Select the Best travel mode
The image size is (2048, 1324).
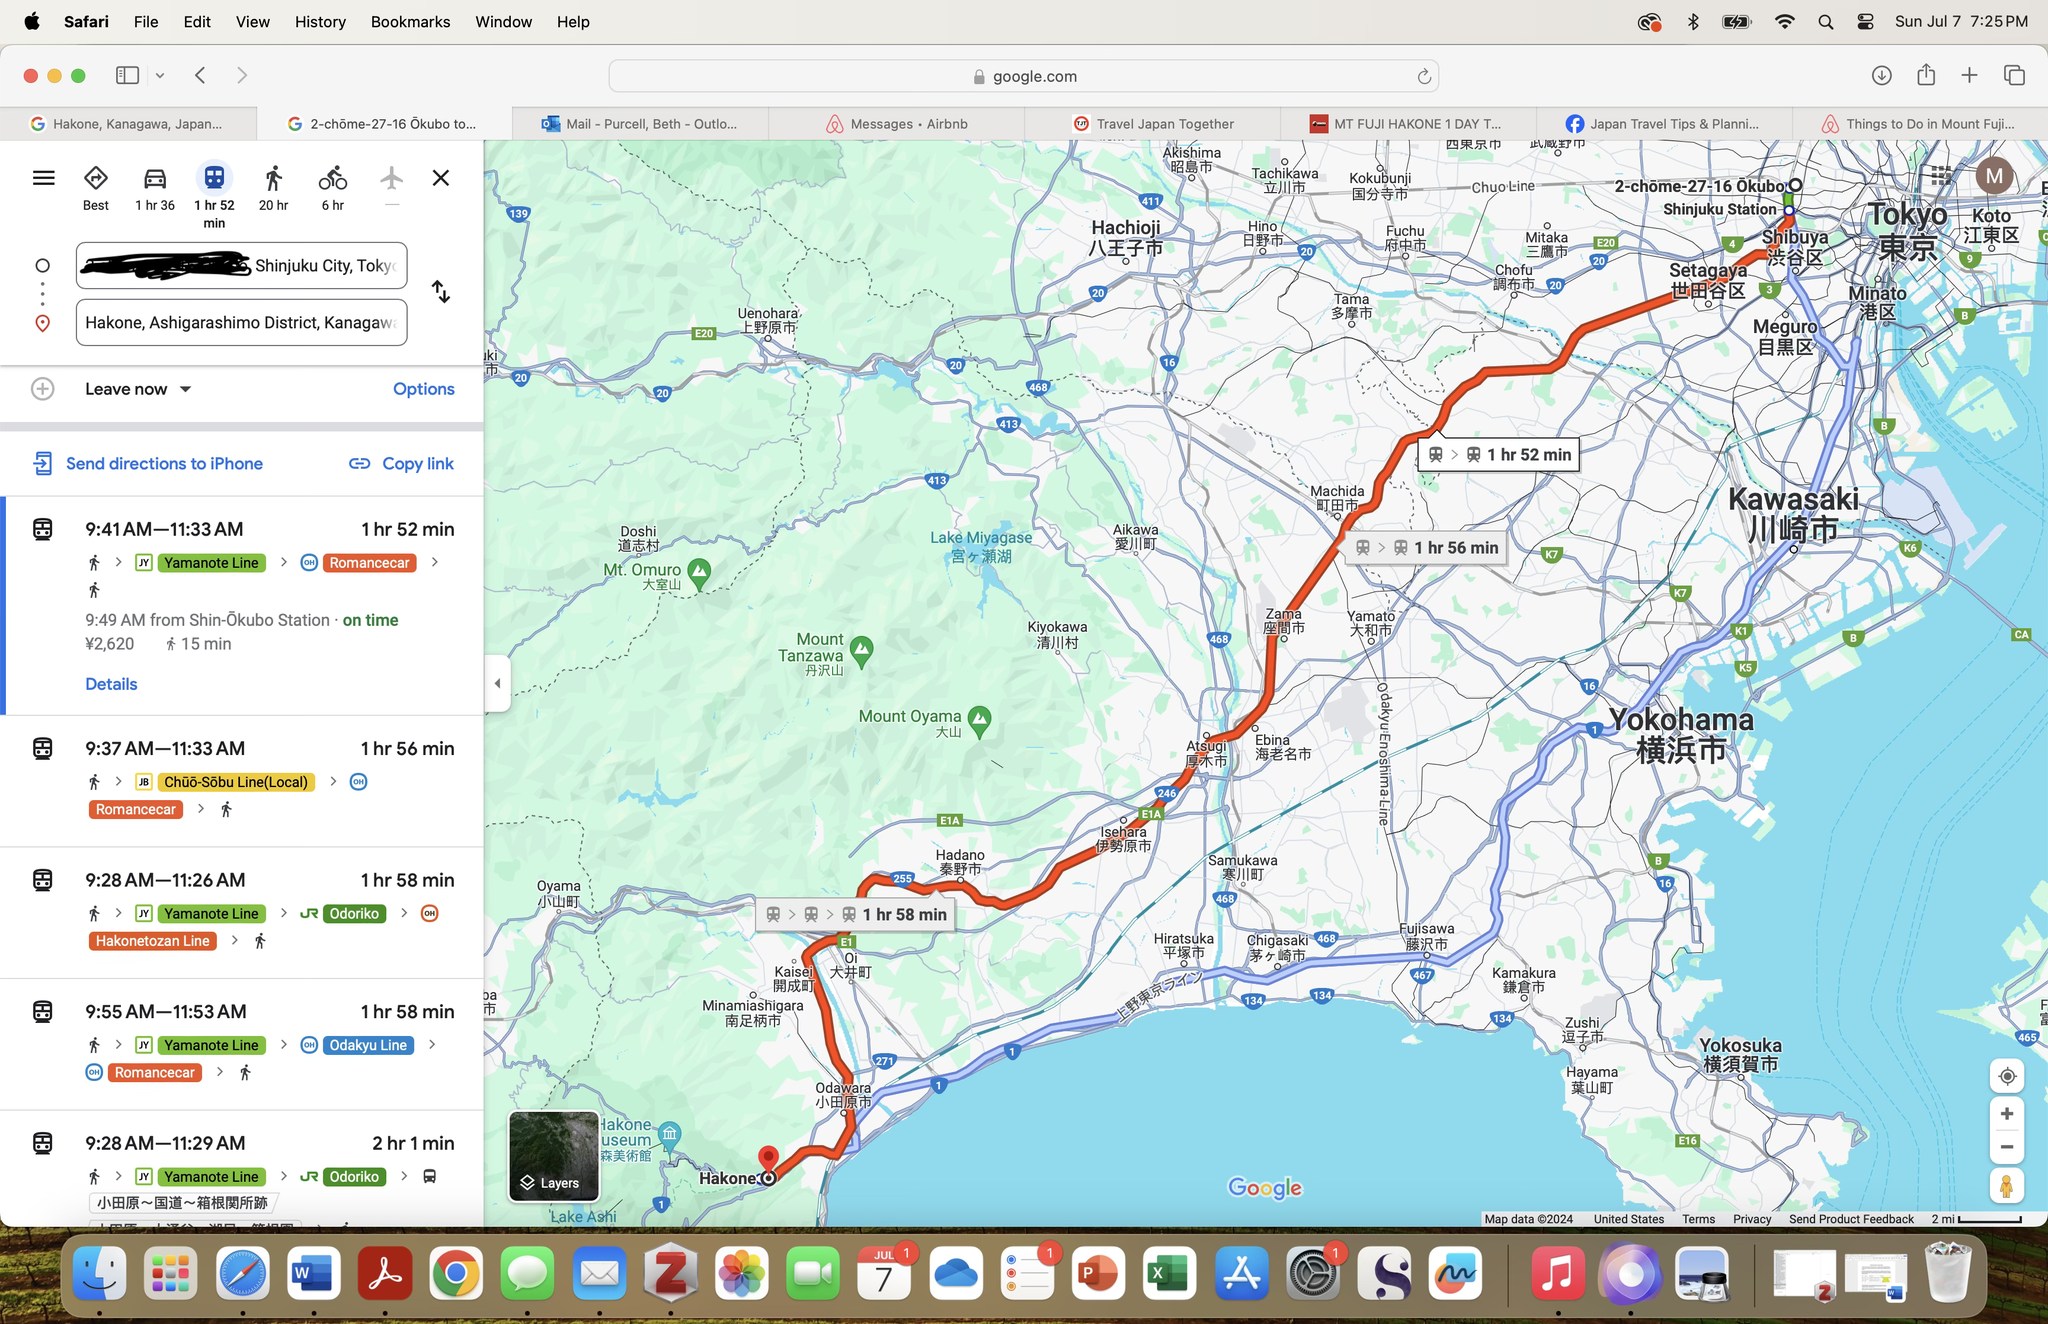[96, 188]
